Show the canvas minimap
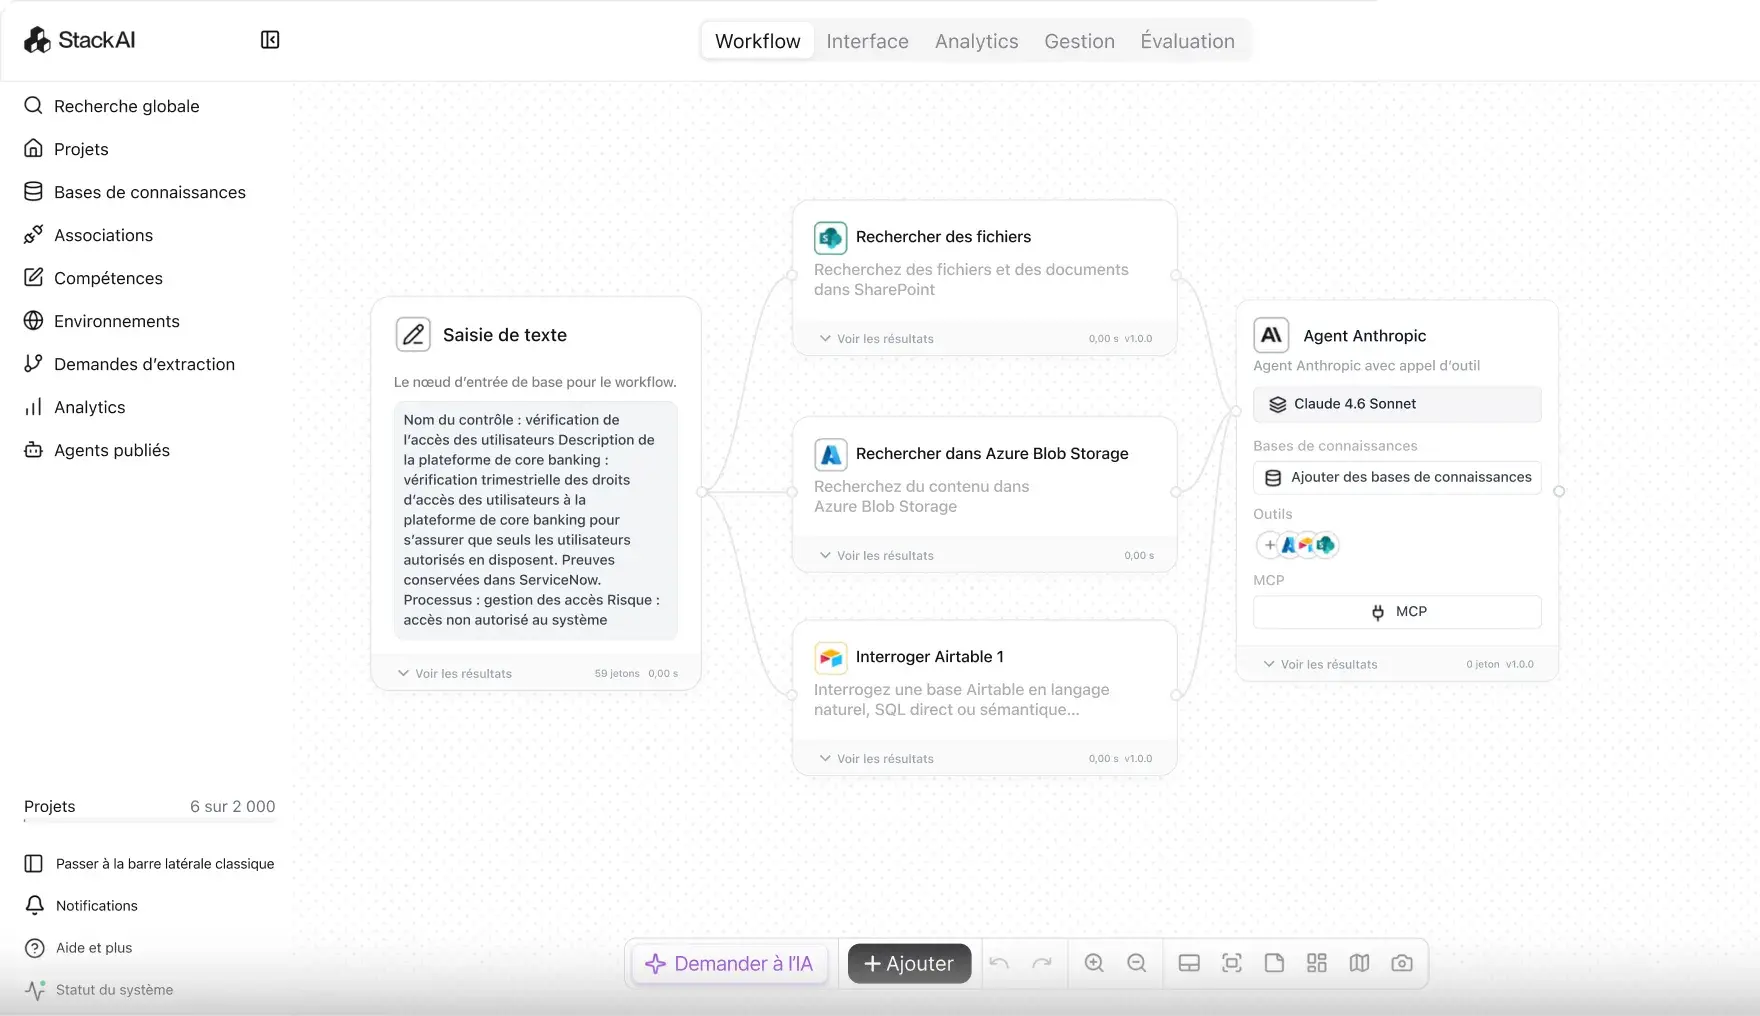The image size is (1760, 1016). (x=1359, y=963)
